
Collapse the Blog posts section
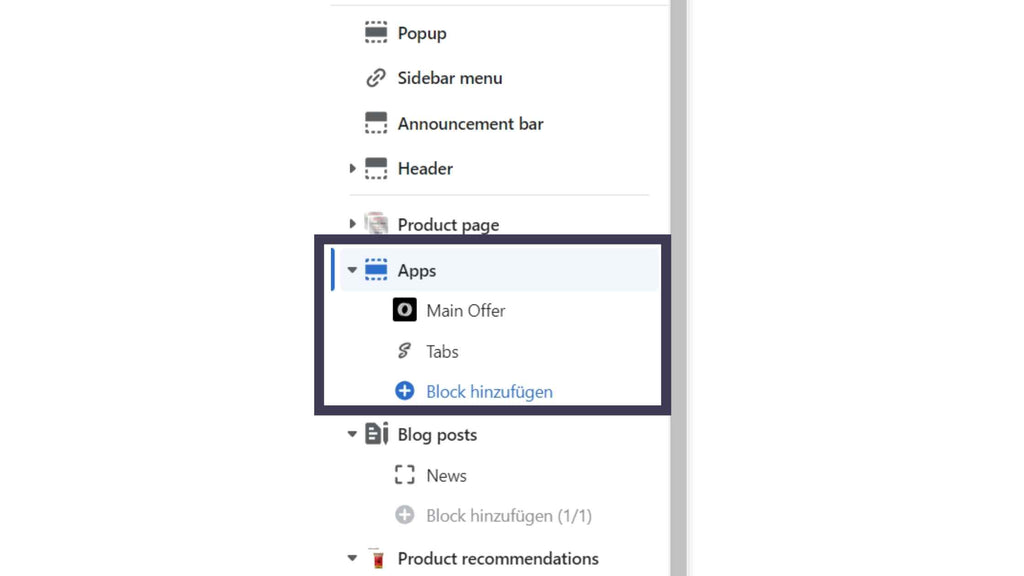click(x=352, y=434)
